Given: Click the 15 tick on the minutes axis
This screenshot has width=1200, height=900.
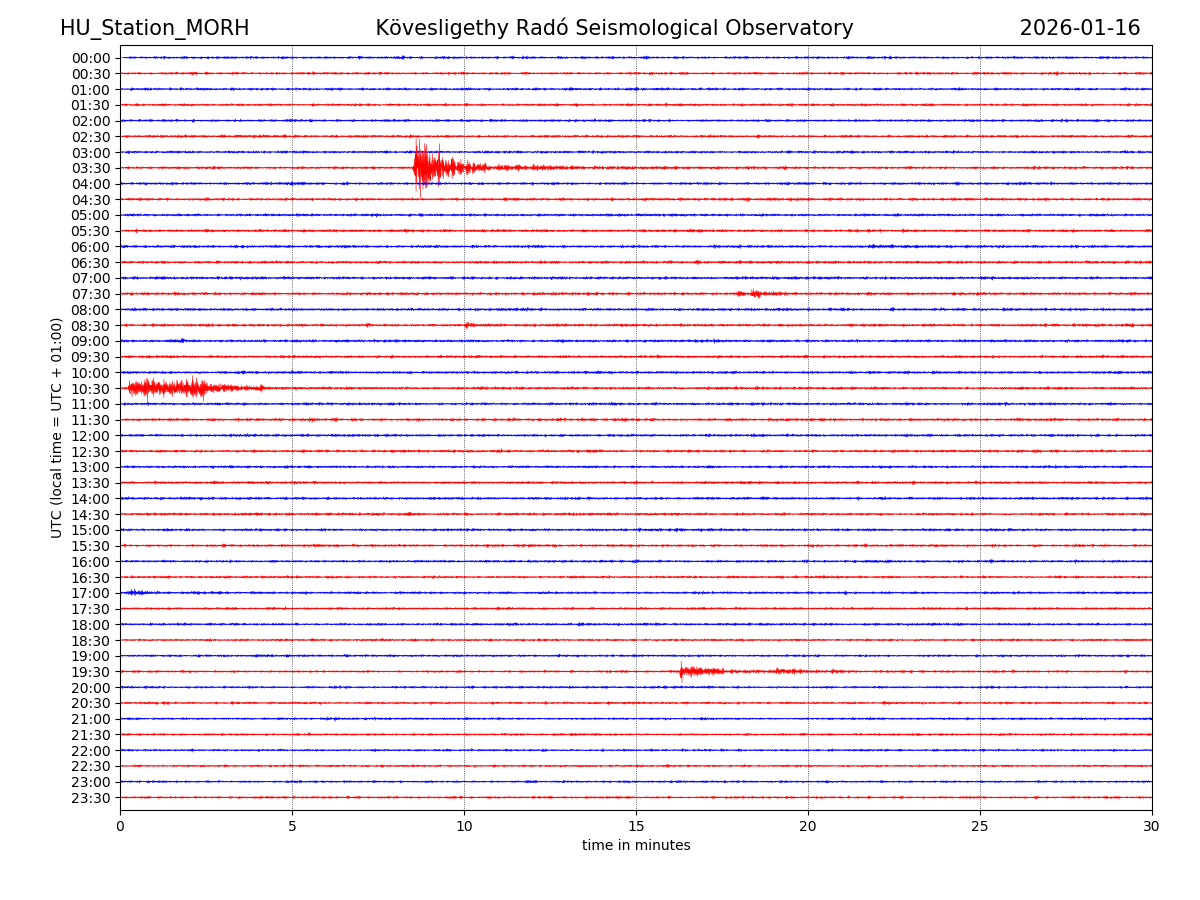Looking at the screenshot, I should click(636, 826).
